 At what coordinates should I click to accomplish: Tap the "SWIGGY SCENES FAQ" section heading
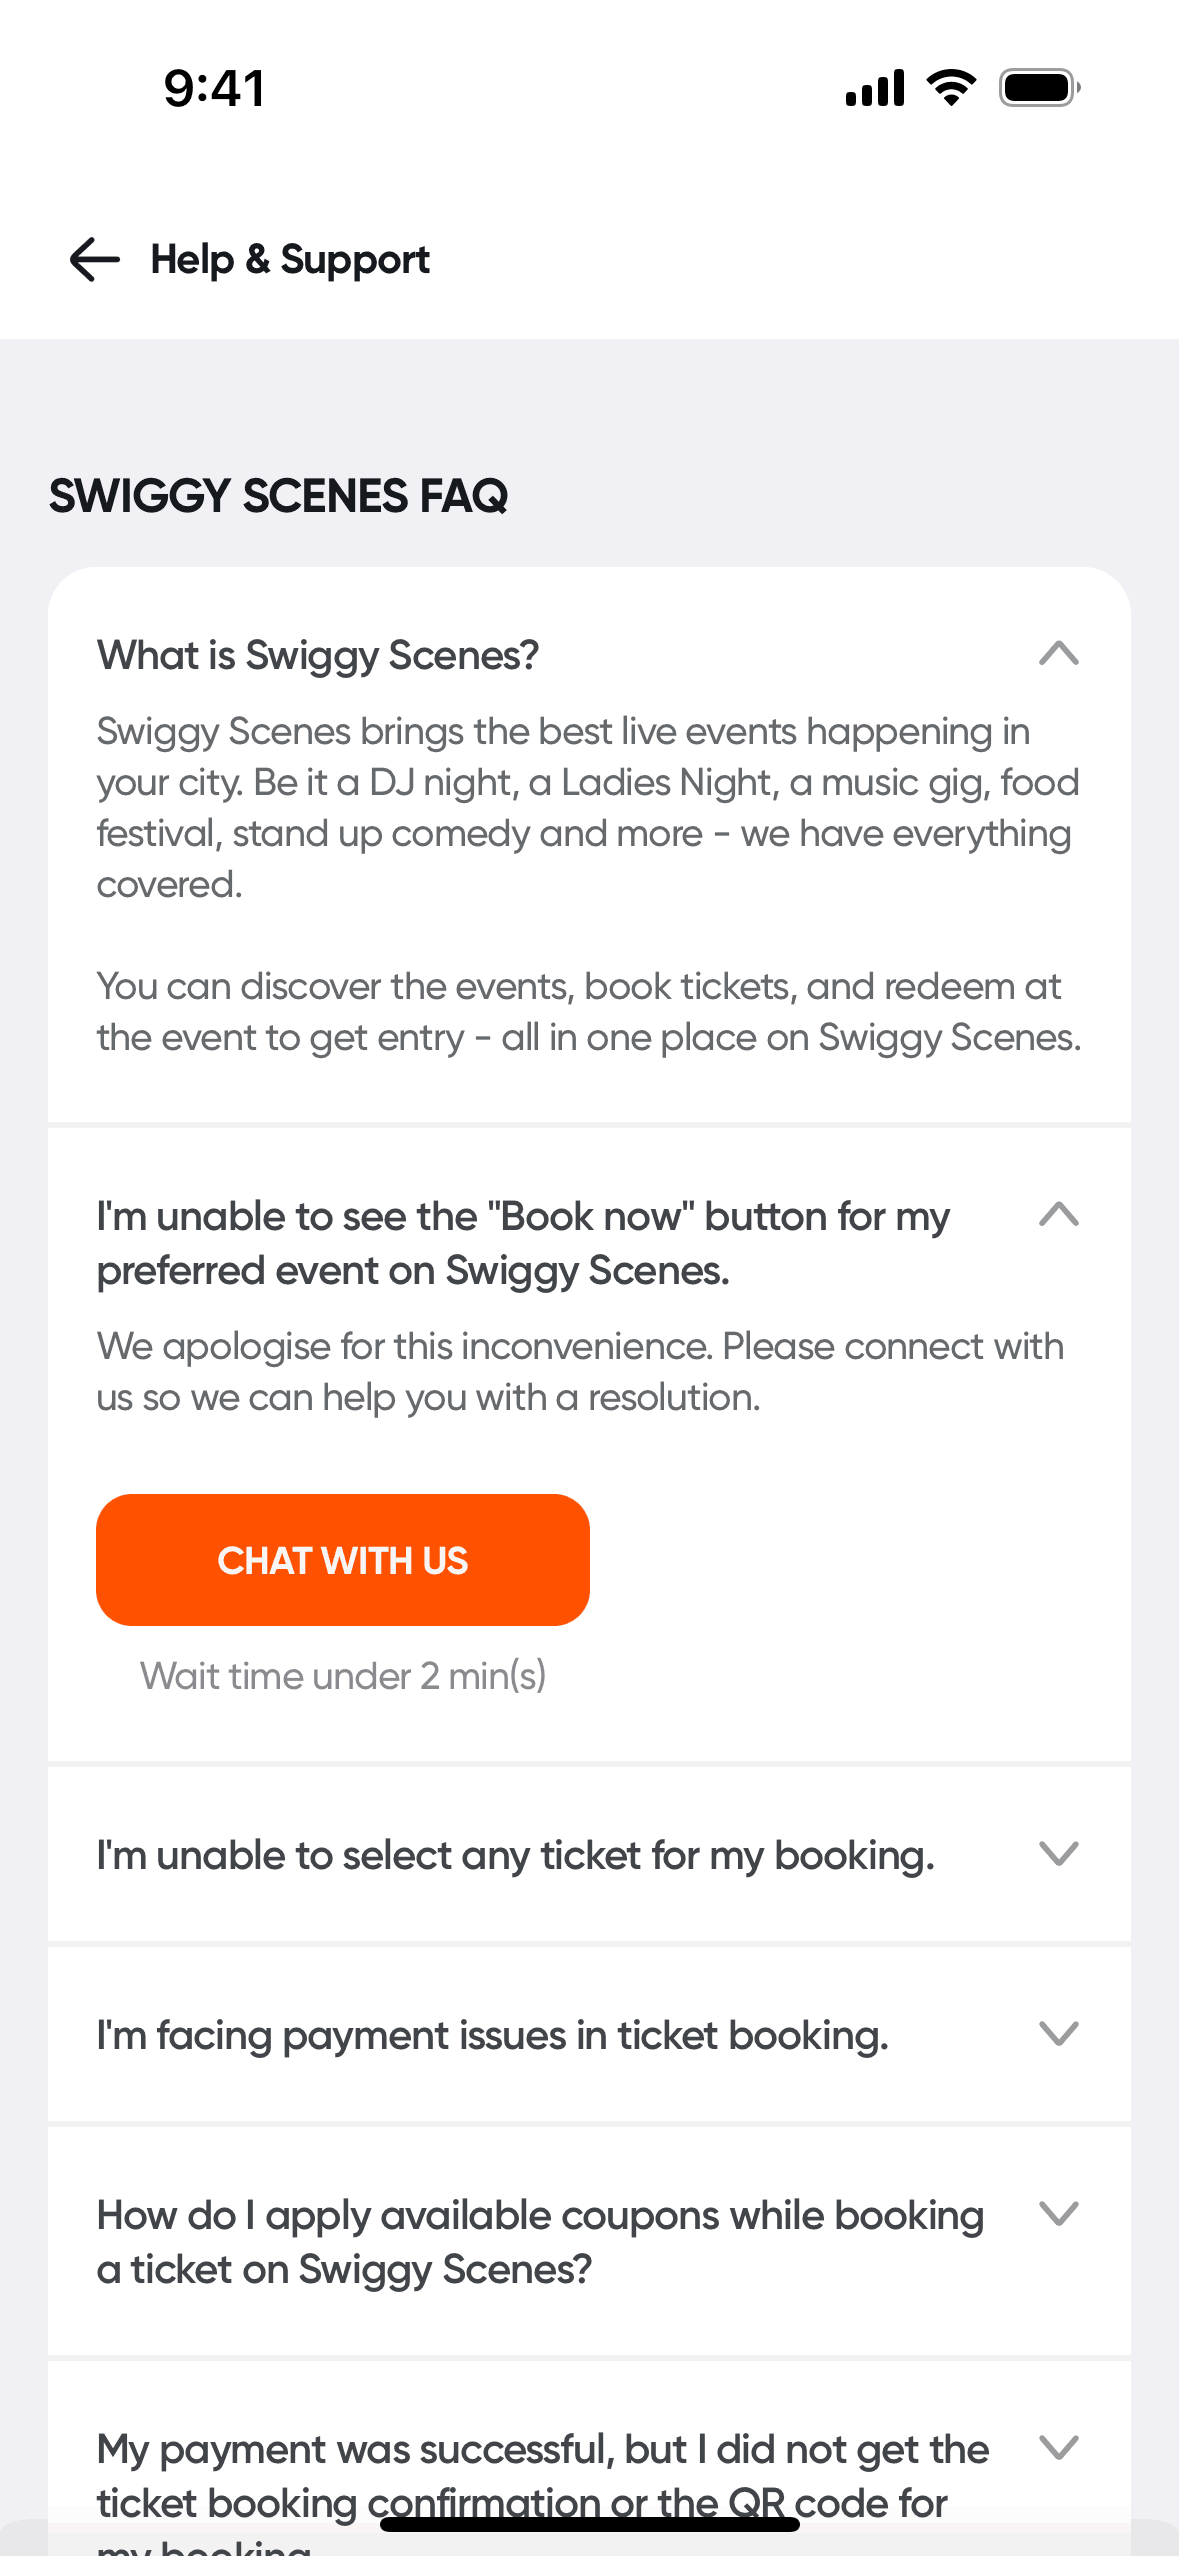[x=279, y=496]
